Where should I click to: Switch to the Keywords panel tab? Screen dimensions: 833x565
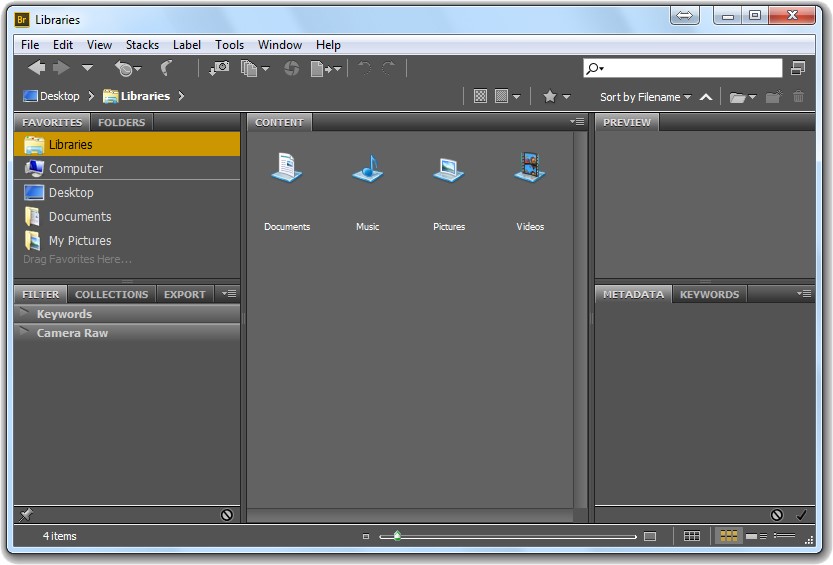tap(709, 294)
